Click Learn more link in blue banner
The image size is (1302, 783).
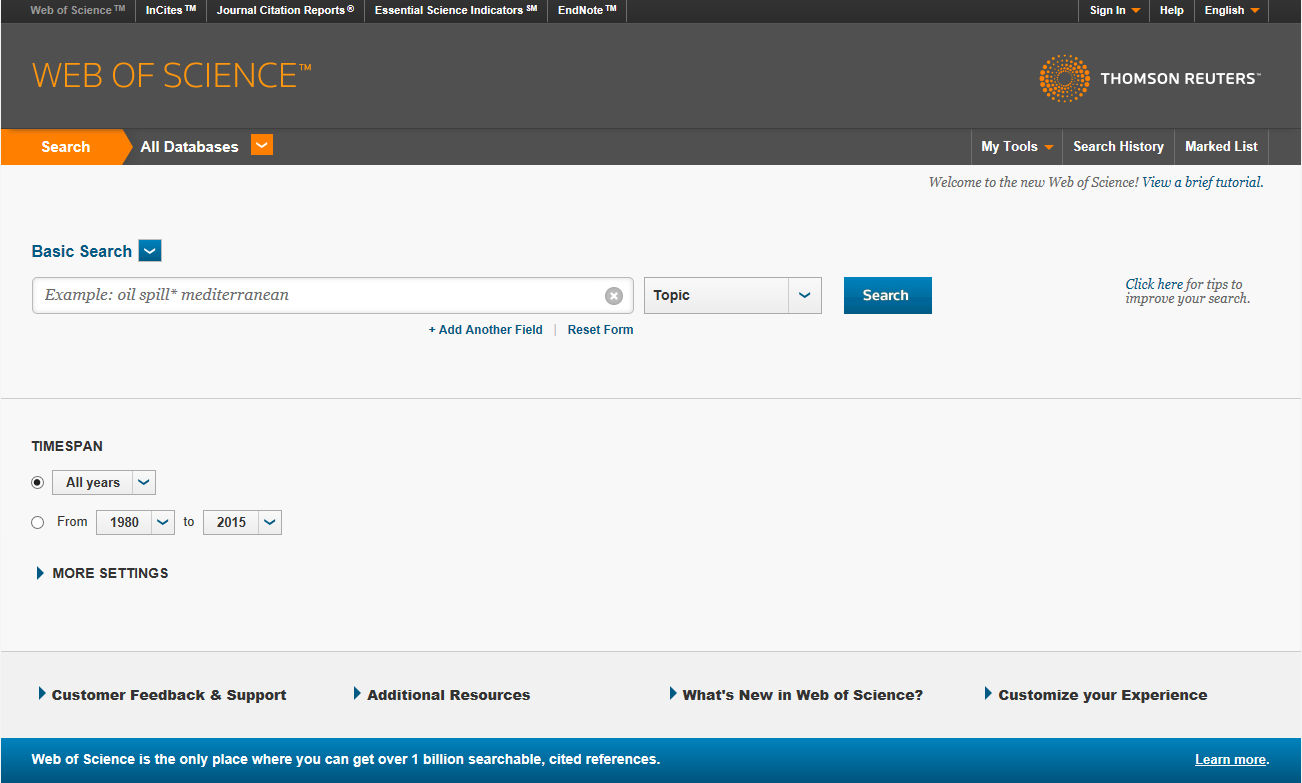(x=1230, y=759)
